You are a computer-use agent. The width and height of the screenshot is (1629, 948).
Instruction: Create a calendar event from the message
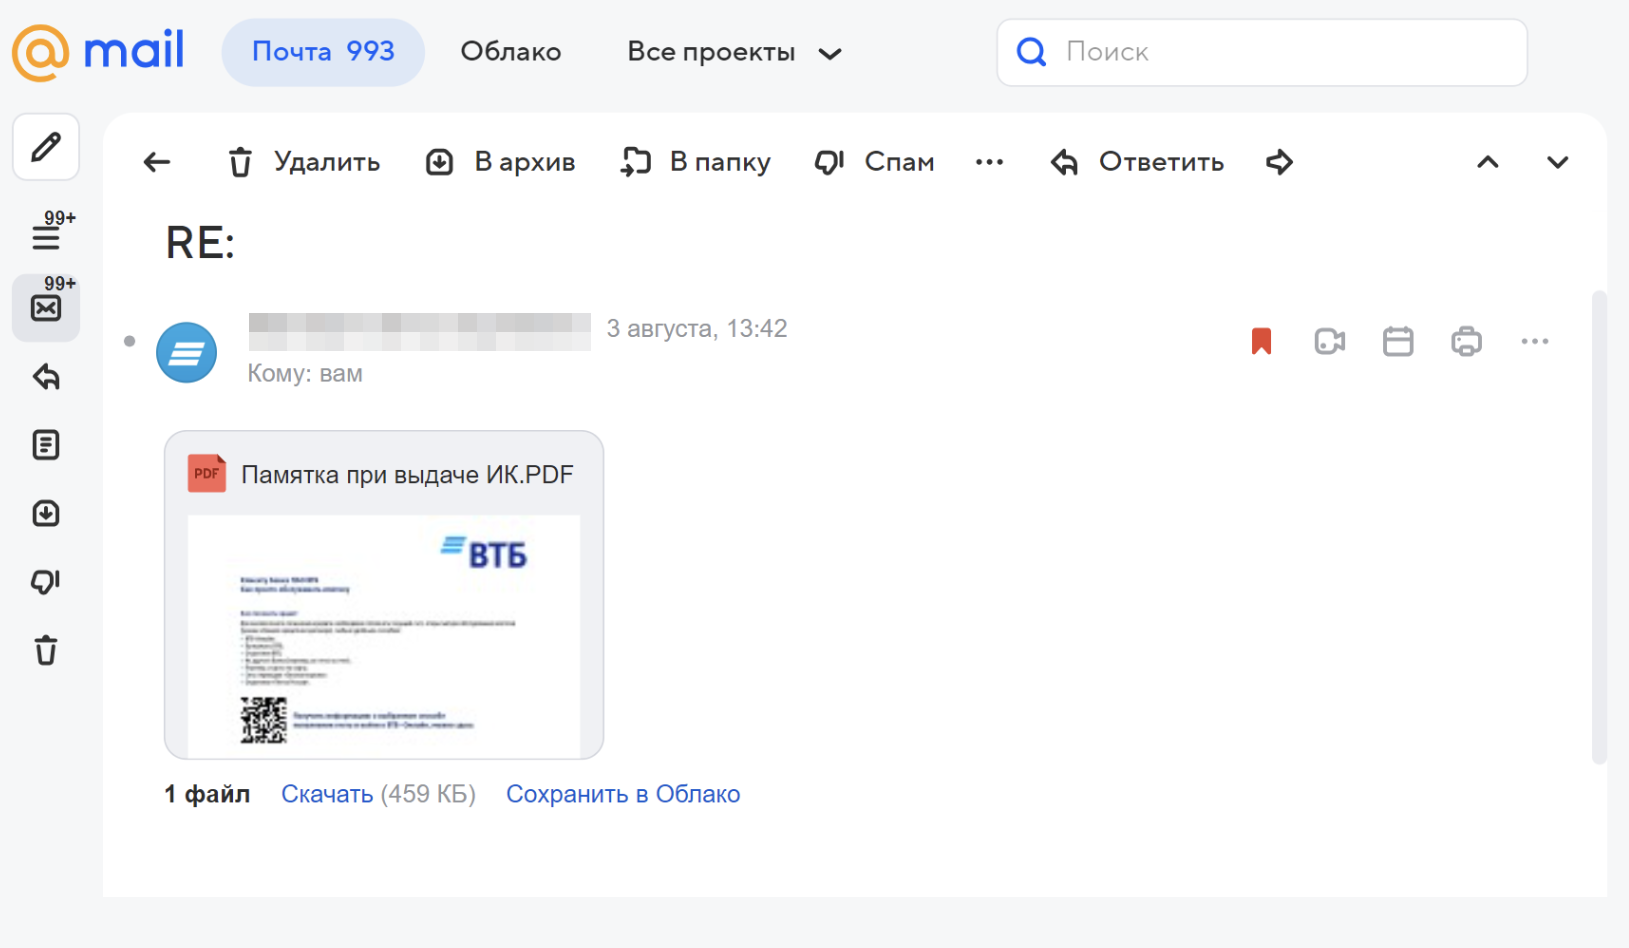coord(1398,341)
